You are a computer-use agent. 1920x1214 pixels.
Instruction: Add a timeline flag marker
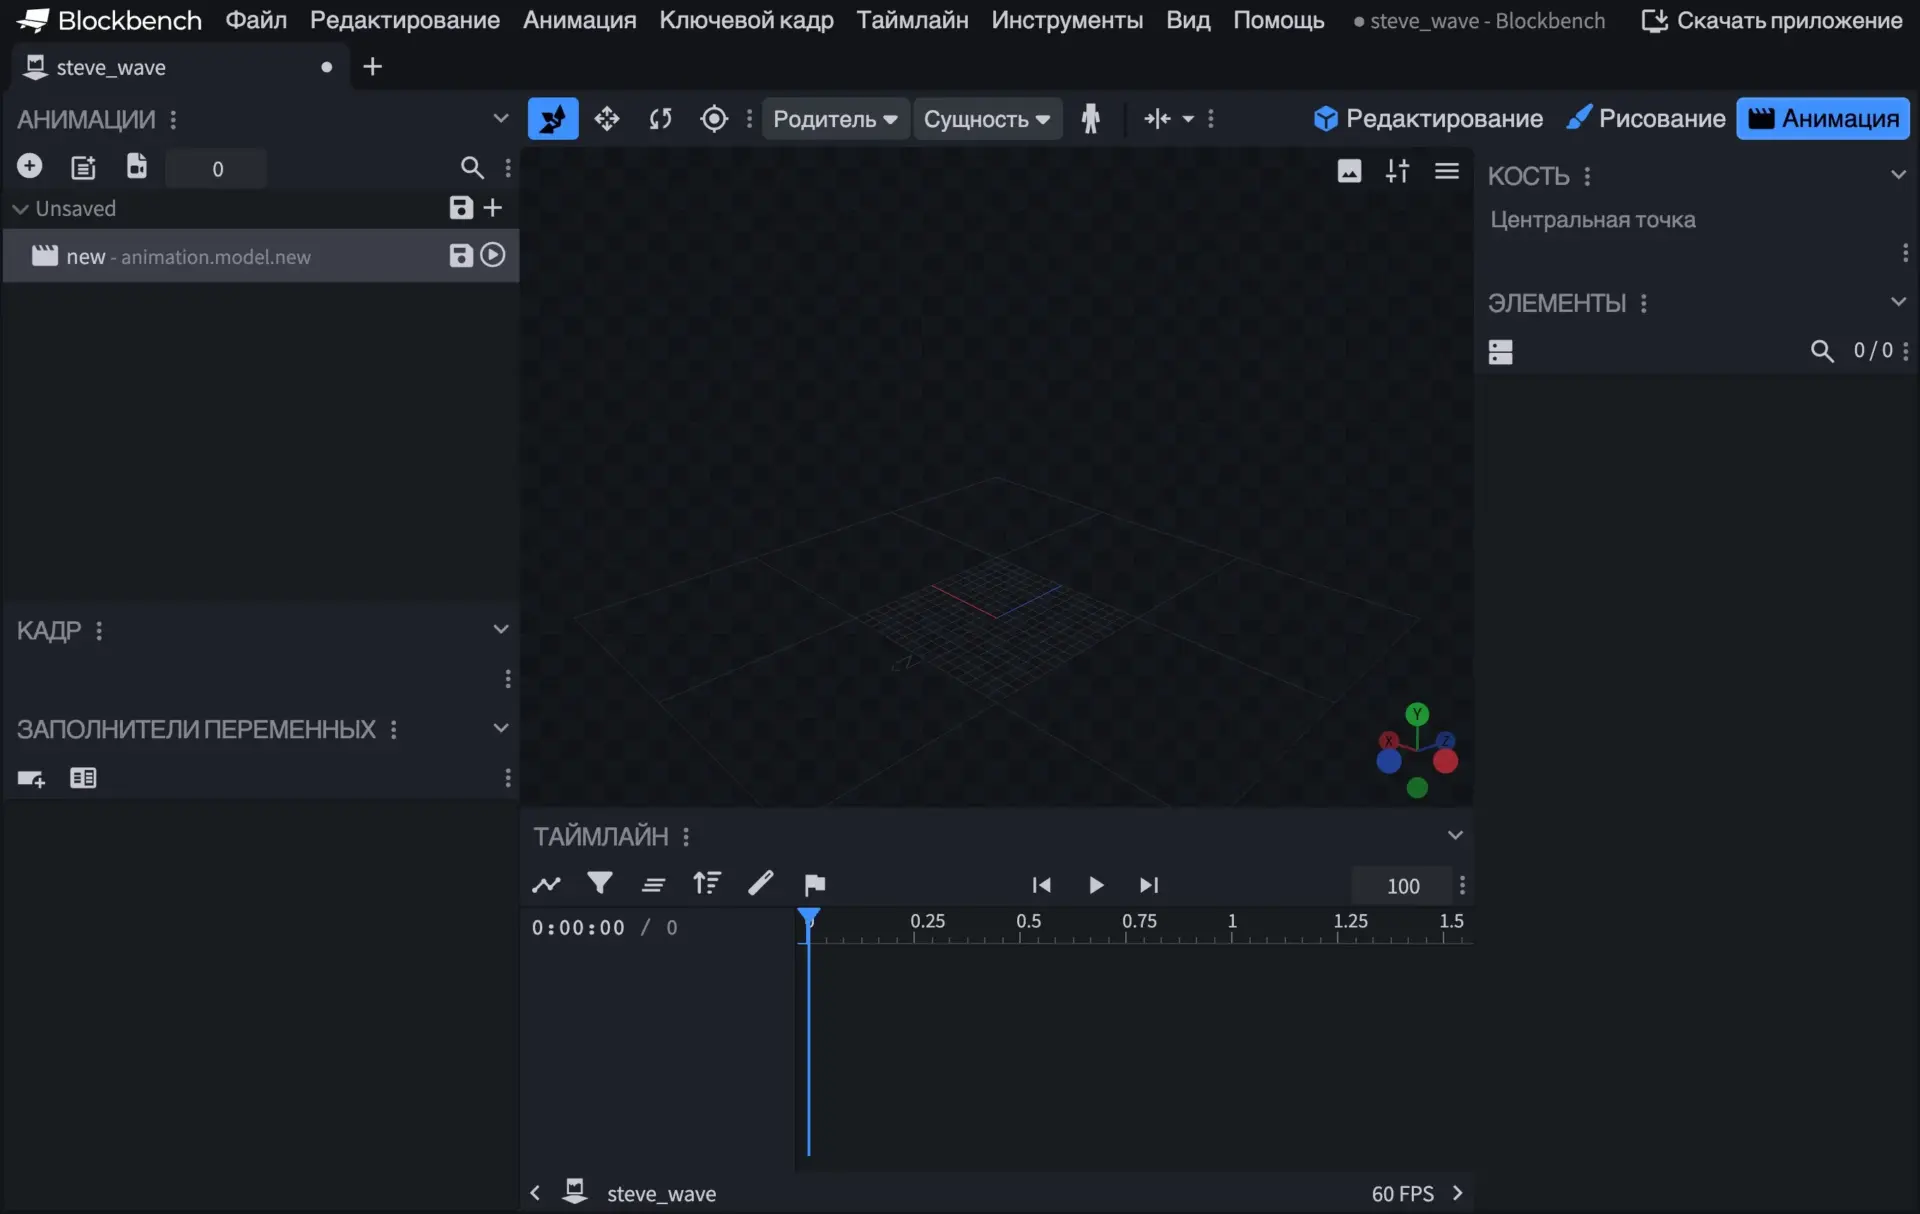(x=814, y=884)
